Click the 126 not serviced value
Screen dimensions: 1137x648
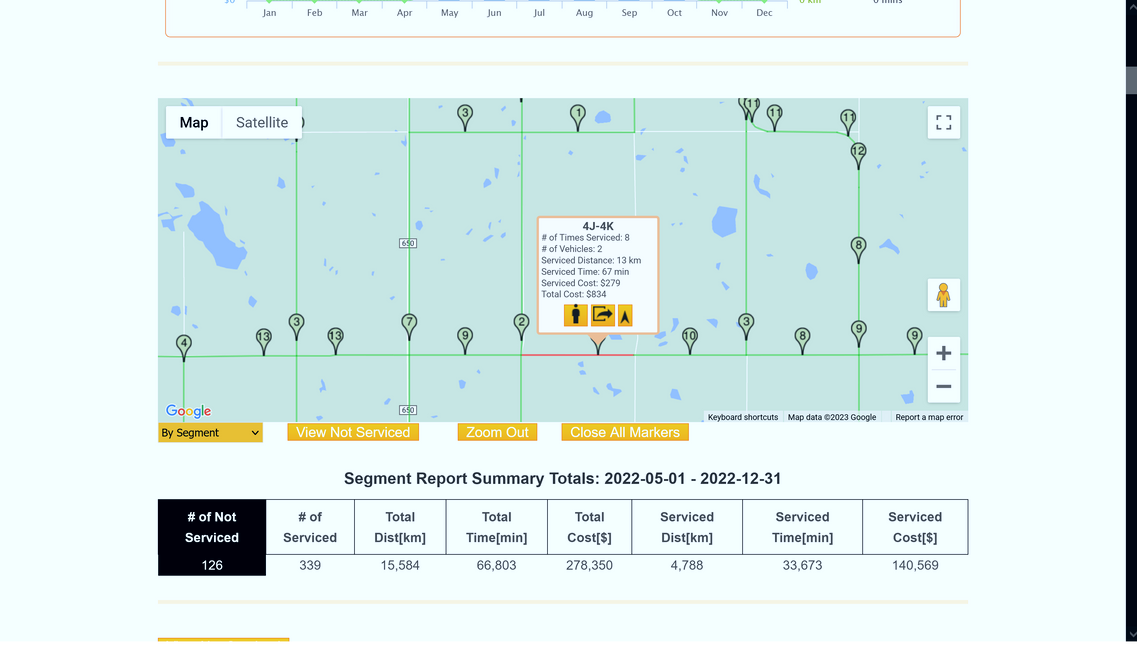click(212, 565)
